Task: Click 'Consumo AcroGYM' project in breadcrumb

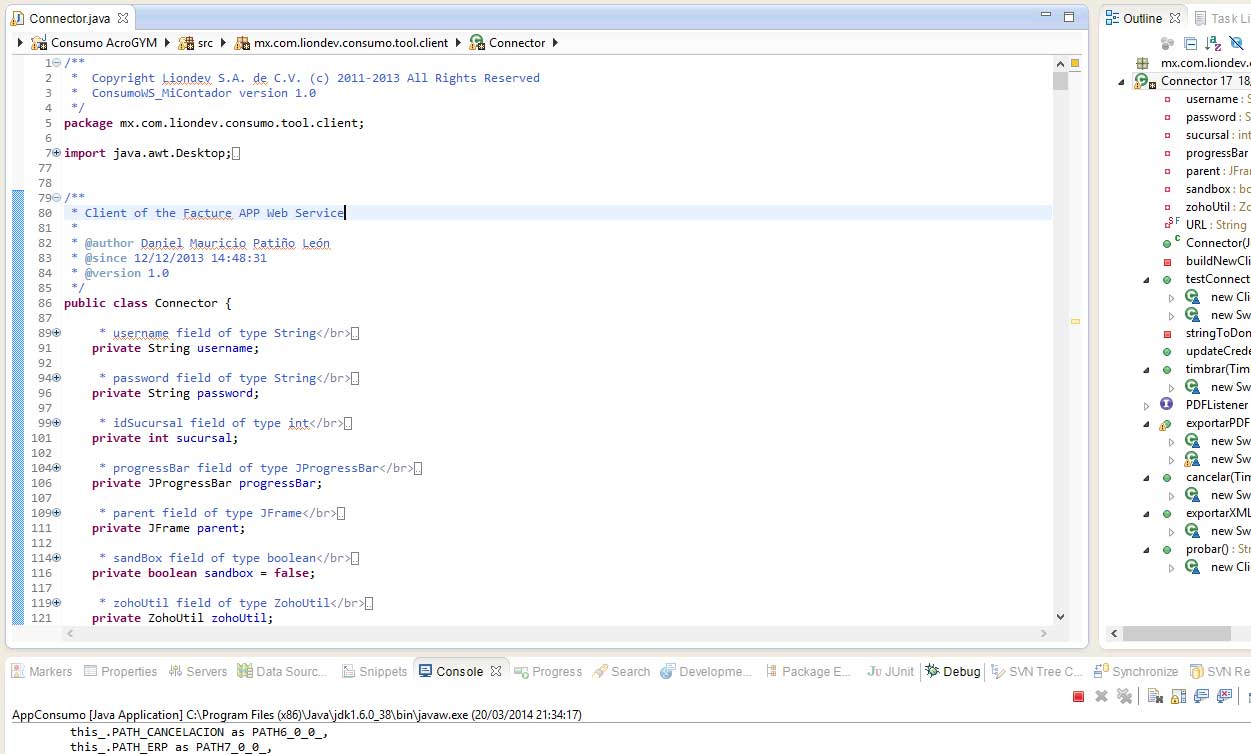Action: point(90,43)
